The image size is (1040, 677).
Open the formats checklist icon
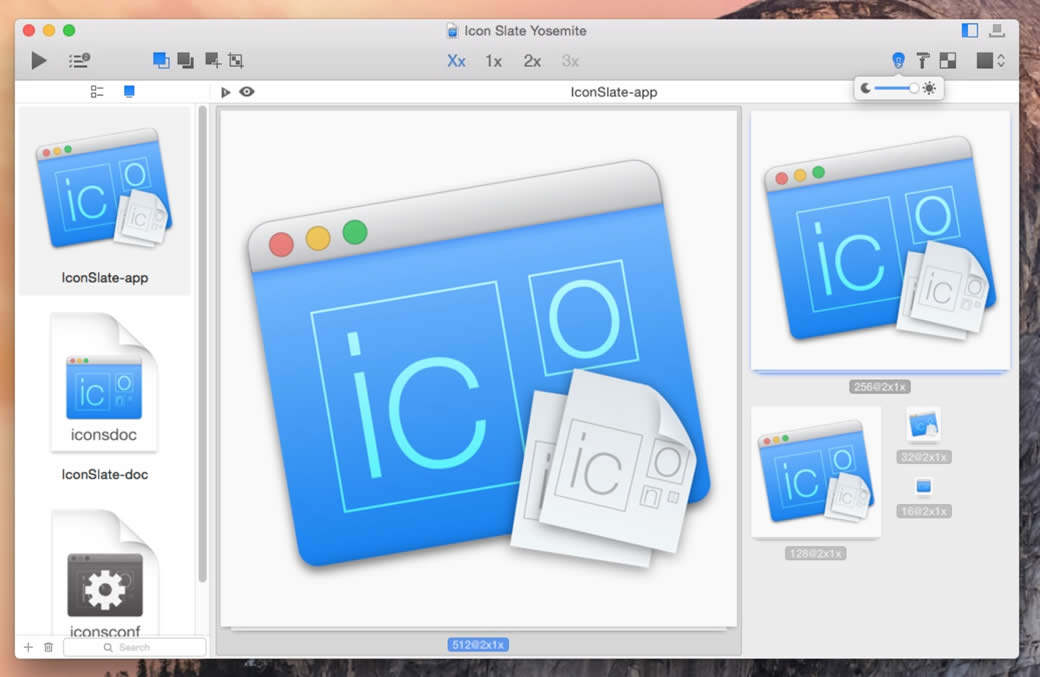tap(78, 60)
